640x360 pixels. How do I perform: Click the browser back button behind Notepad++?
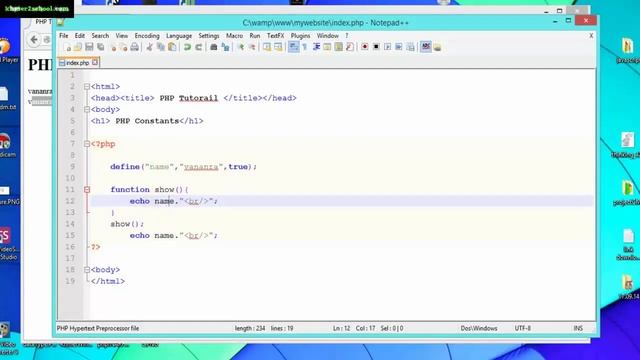pyautogui.click(x=34, y=40)
